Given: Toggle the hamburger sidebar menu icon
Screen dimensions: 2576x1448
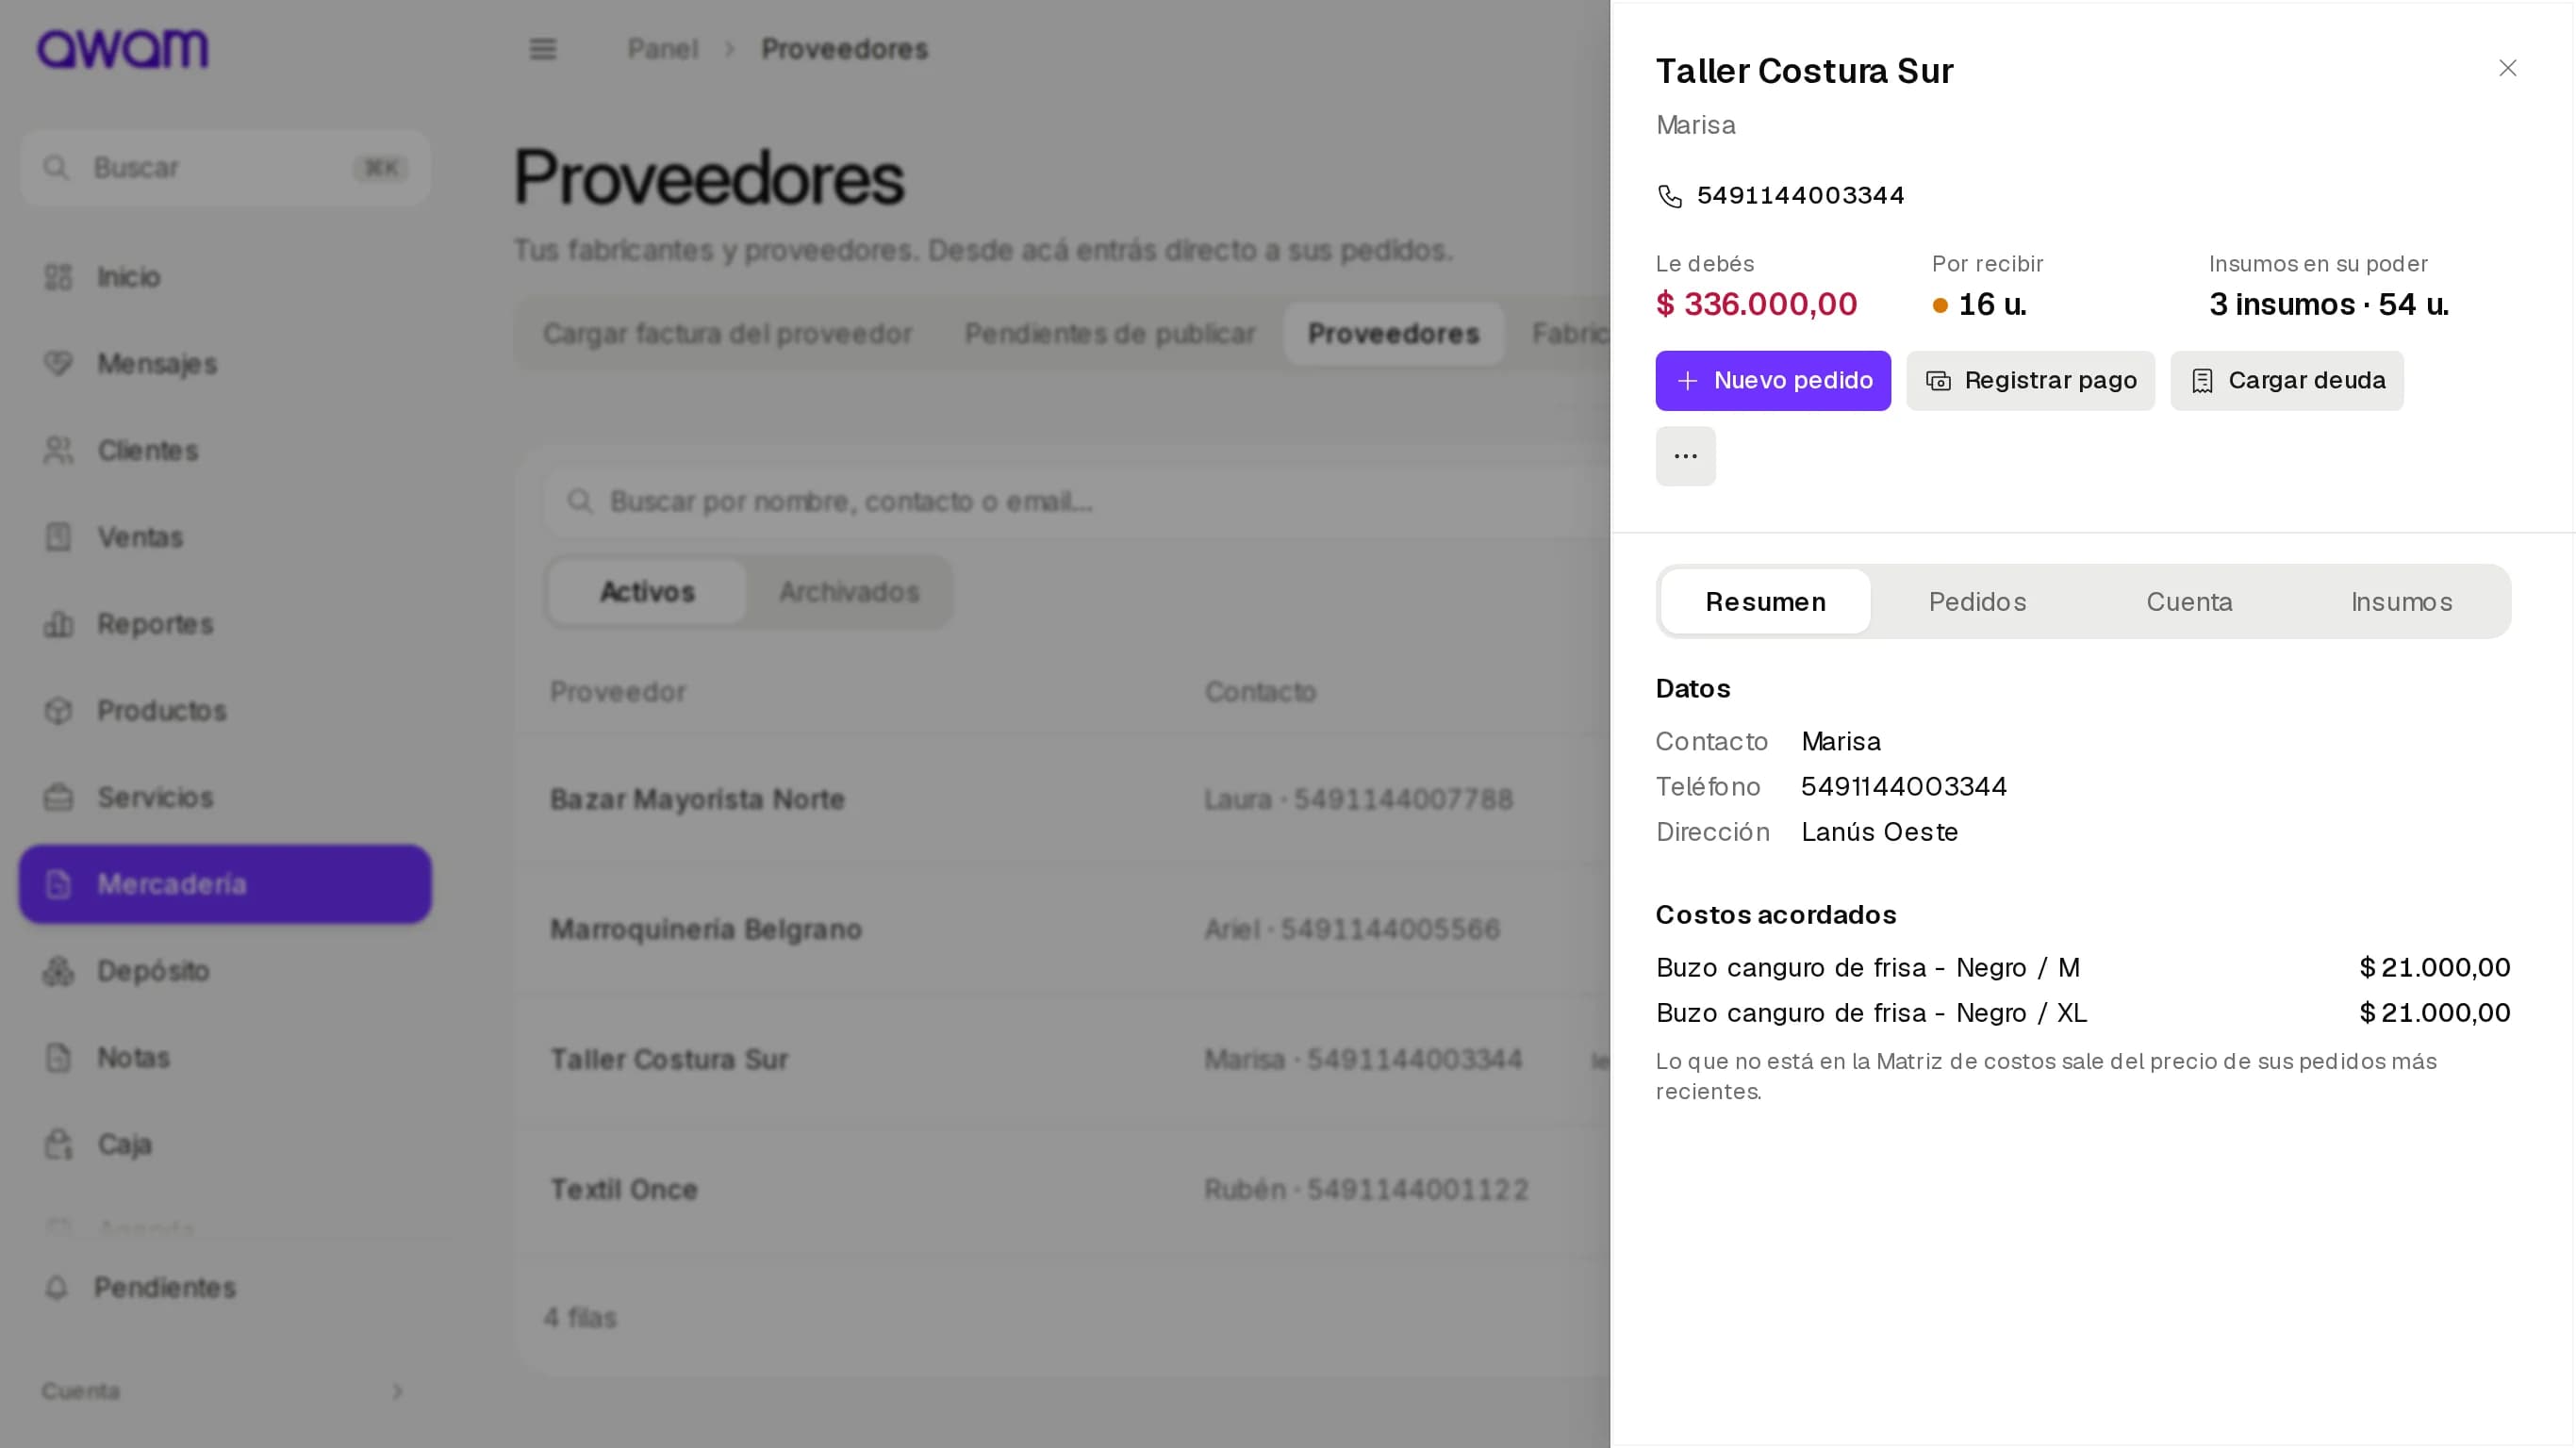Looking at the screenshot, I should pyautogui.click(x=542, y=49).
